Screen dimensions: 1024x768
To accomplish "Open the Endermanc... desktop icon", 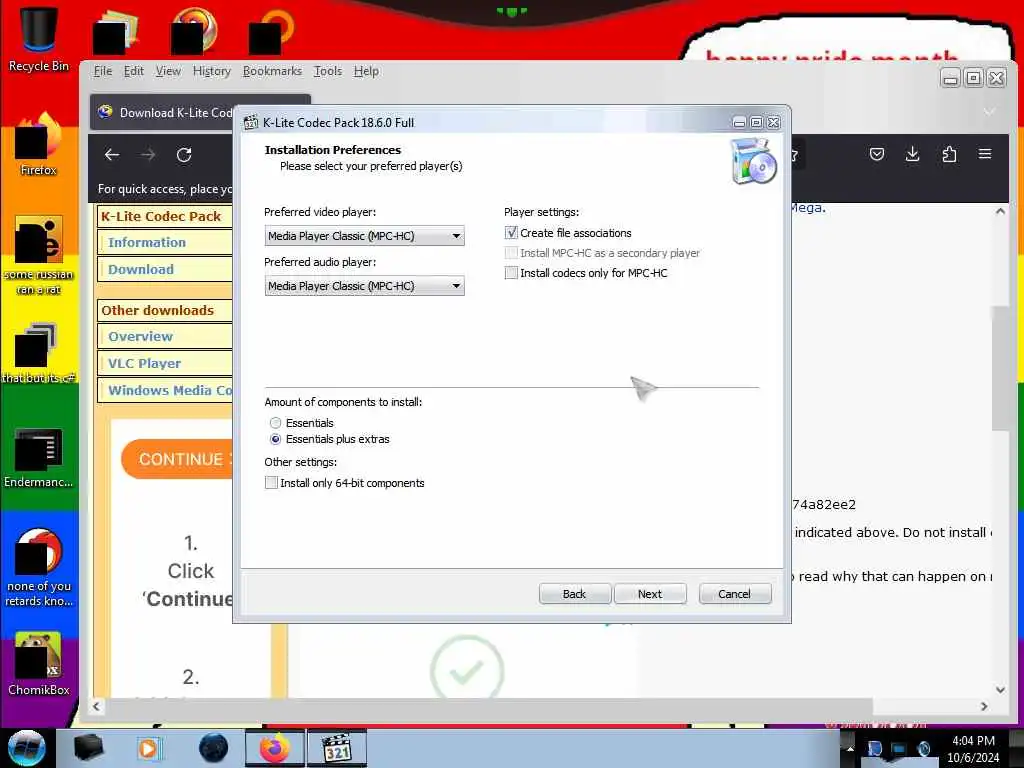I will [x=39, y=457].
